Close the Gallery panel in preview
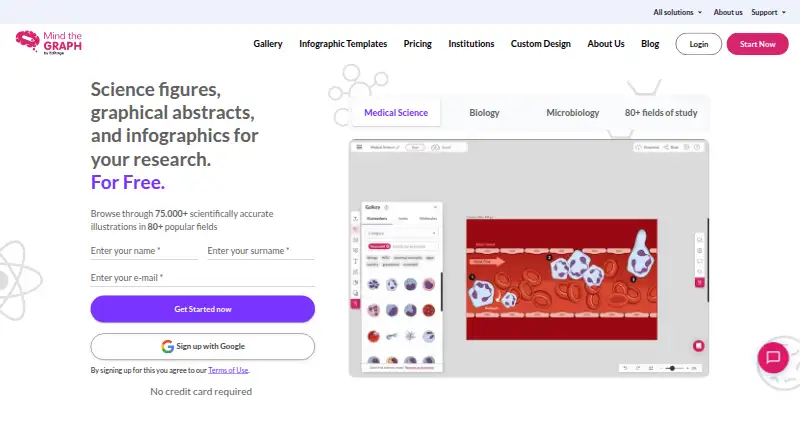 coord(435,207)
